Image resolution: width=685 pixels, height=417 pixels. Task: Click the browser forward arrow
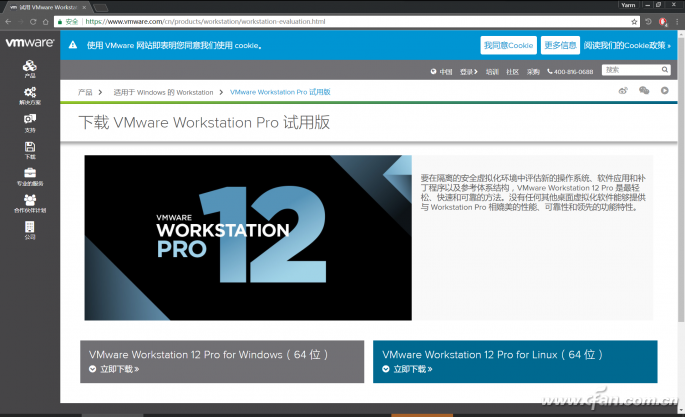21,21
